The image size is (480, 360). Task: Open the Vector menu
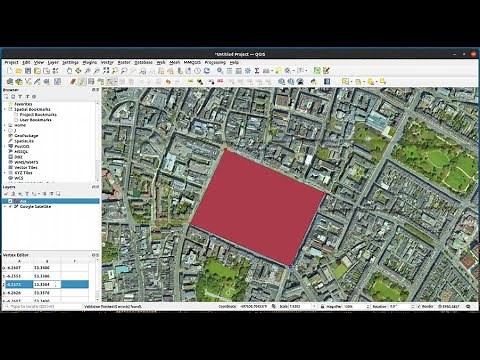(107, 62)
